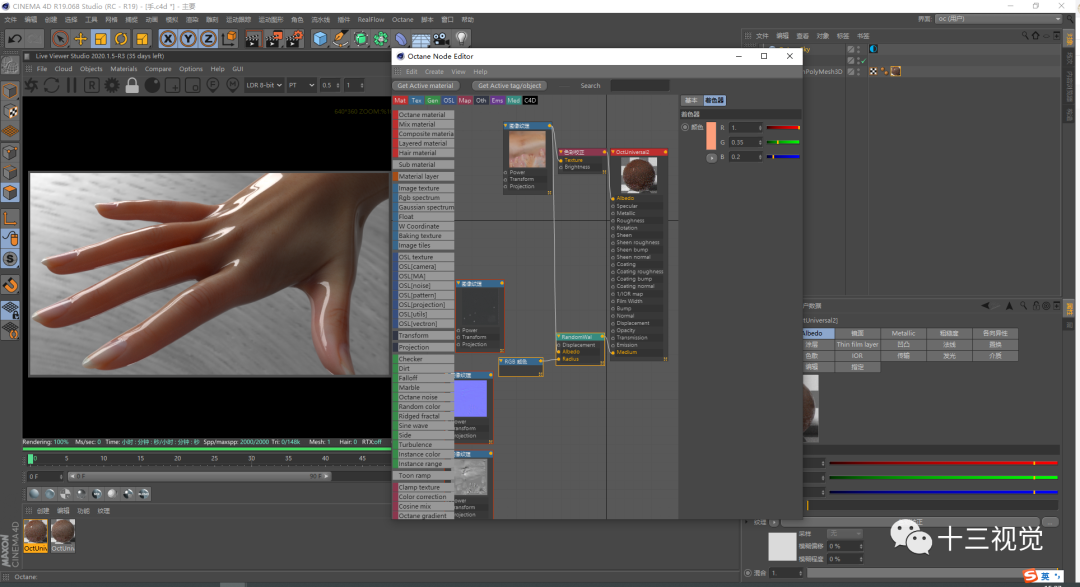Click the spline Pen tool icon

coord(340,39)
